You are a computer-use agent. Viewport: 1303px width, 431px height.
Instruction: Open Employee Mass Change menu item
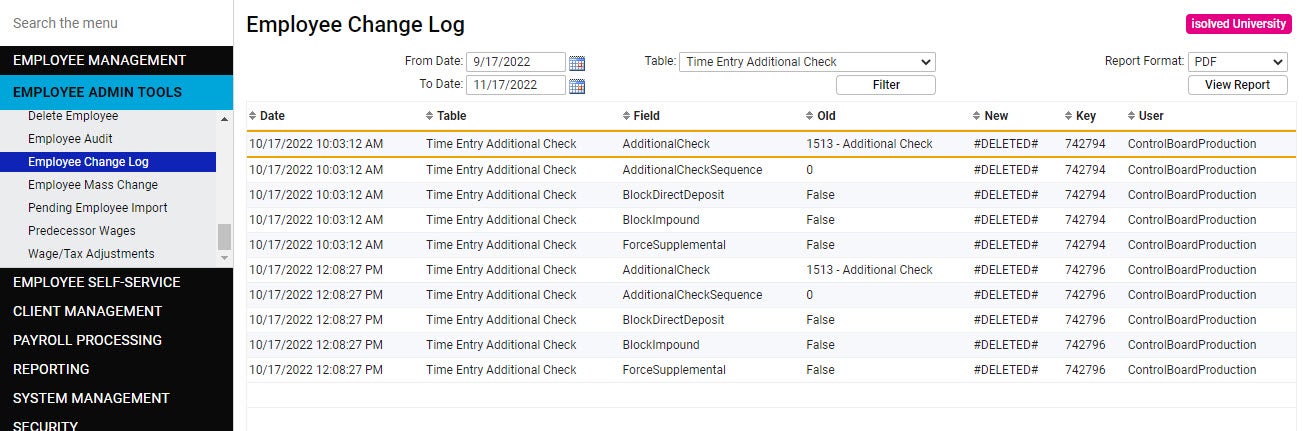click(x=93, y=185)
